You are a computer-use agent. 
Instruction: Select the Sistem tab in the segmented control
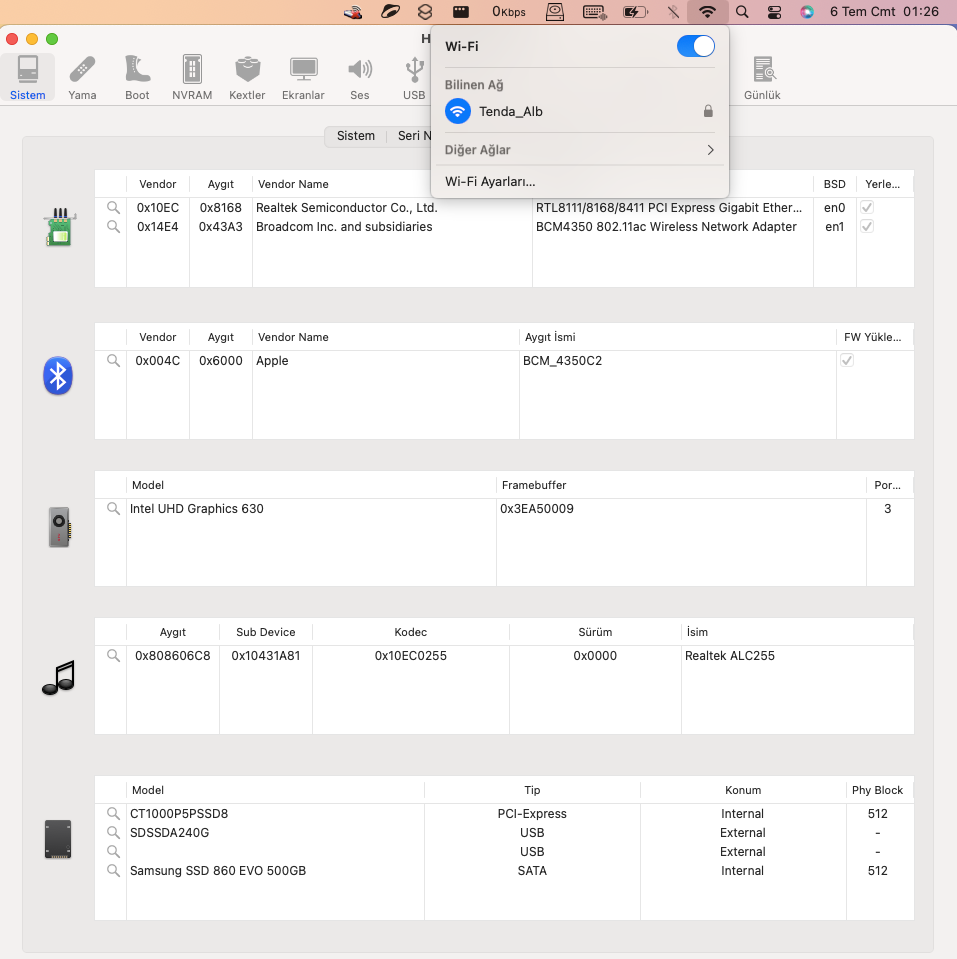click(355, 136)
